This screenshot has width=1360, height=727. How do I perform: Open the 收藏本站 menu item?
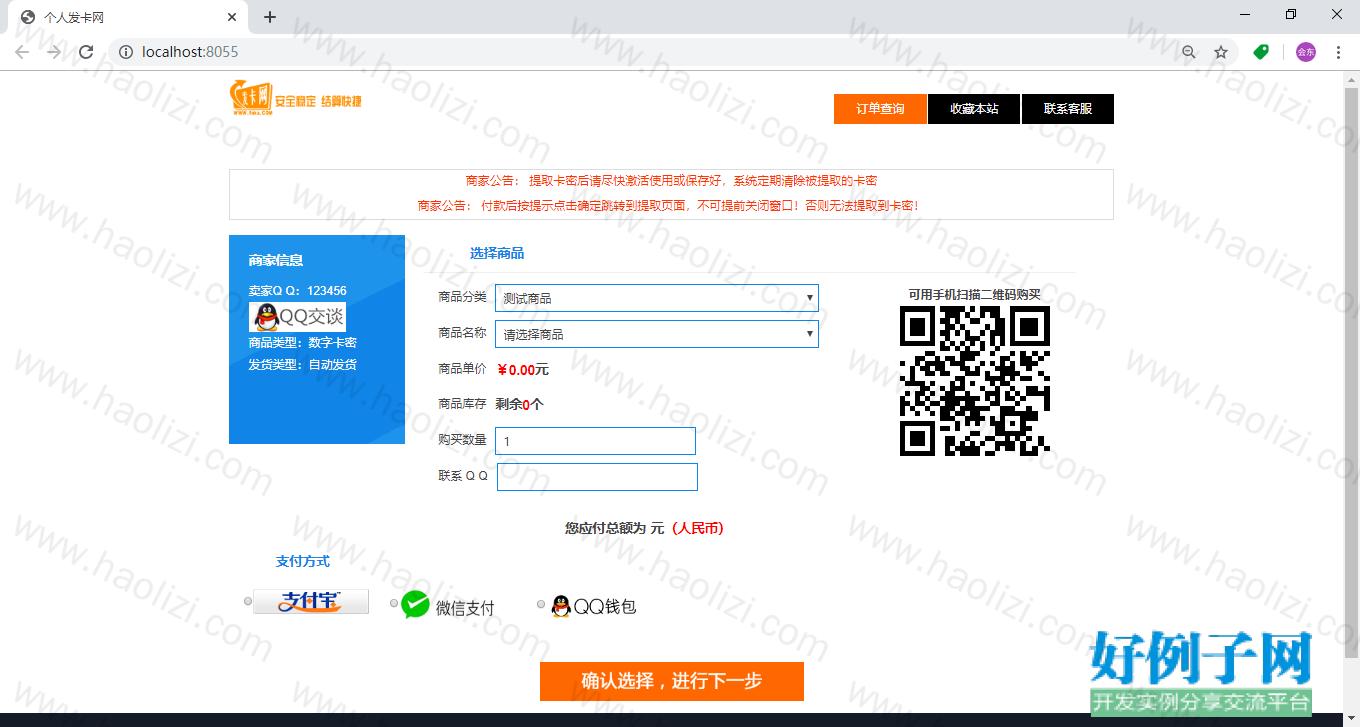pyautogui.click(x=974, y=109)
